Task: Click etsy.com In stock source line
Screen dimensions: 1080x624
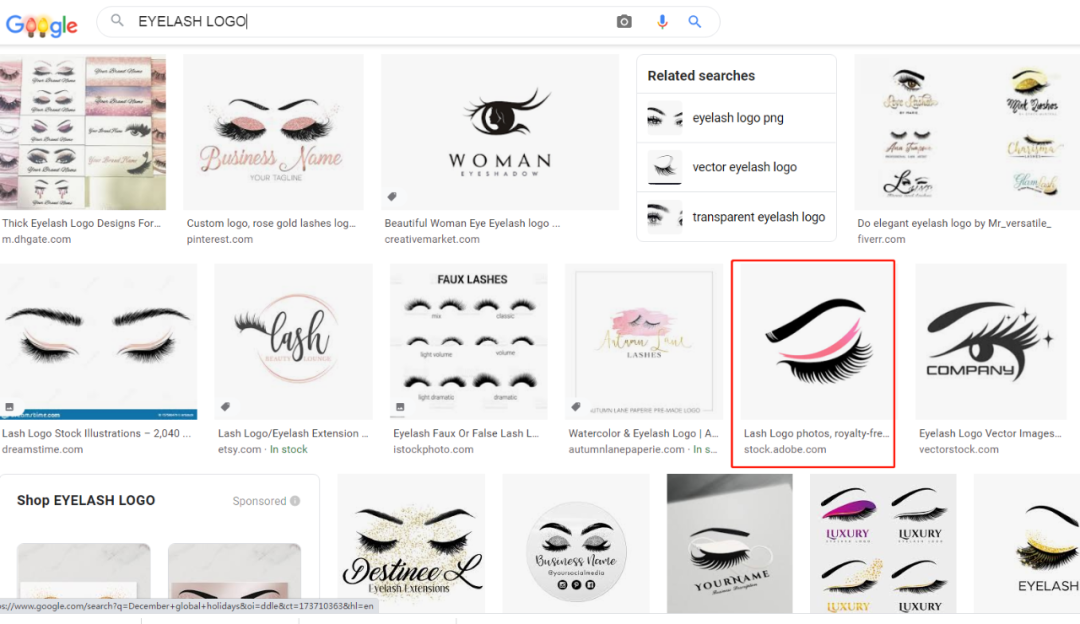Action: (262, 449)
